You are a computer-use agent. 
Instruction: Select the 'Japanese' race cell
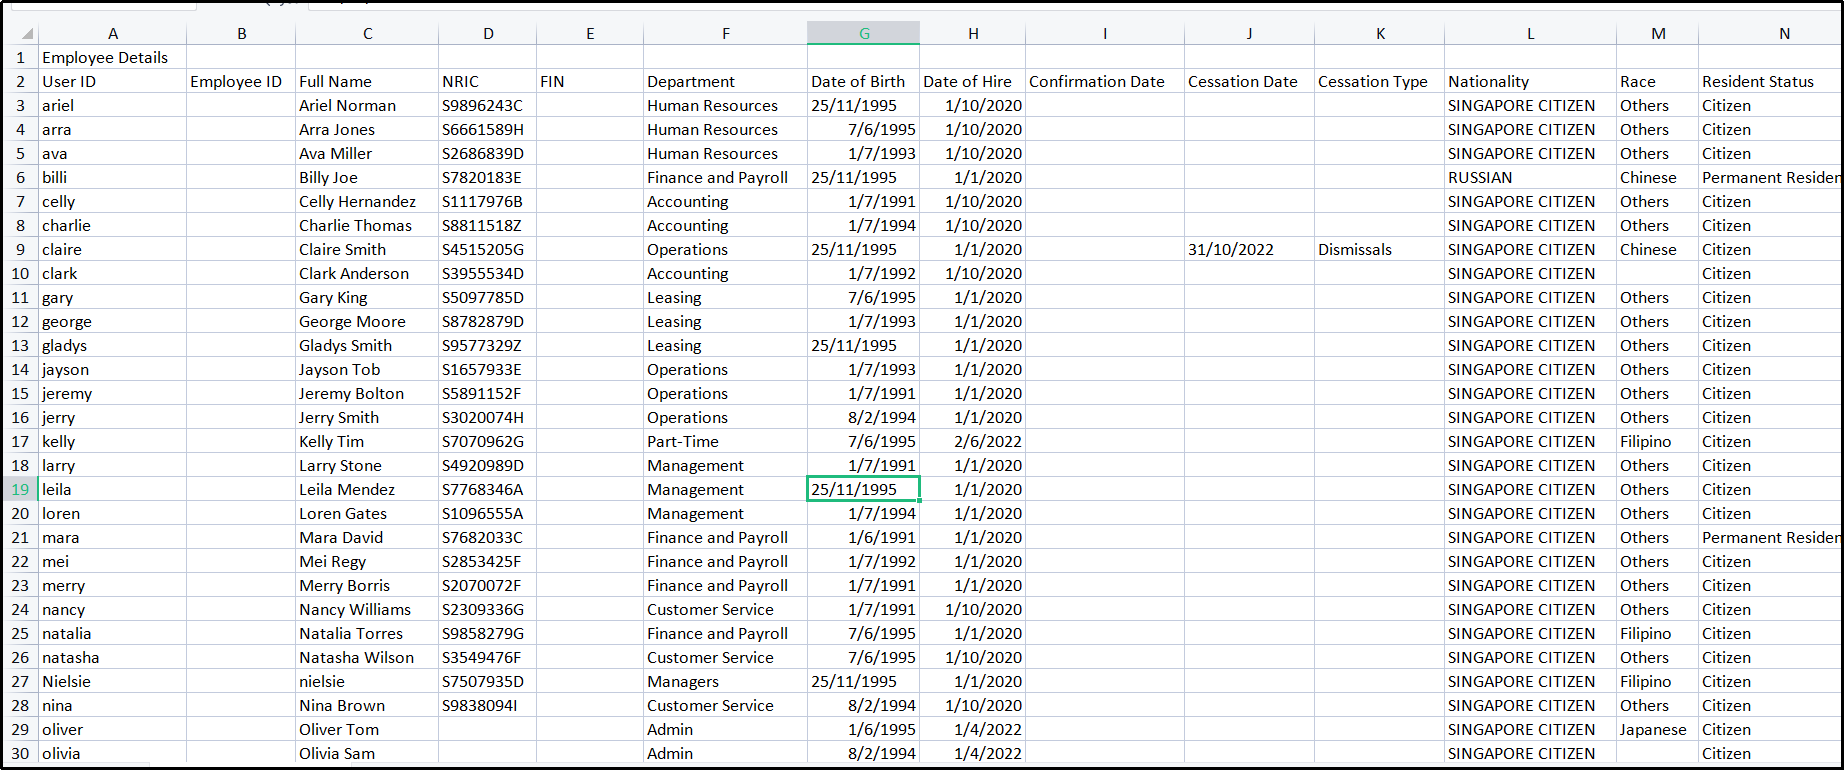tap(1658, 729)
